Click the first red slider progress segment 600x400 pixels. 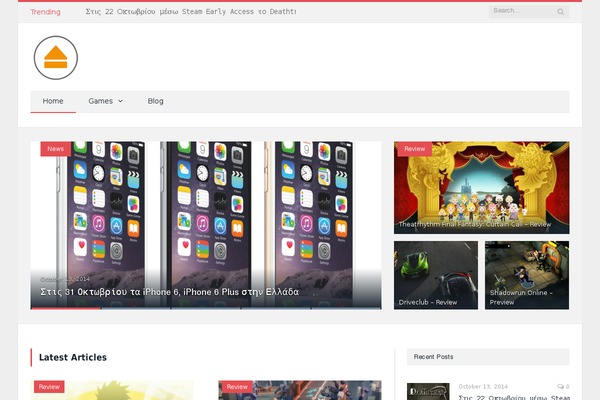click(66, 308)
